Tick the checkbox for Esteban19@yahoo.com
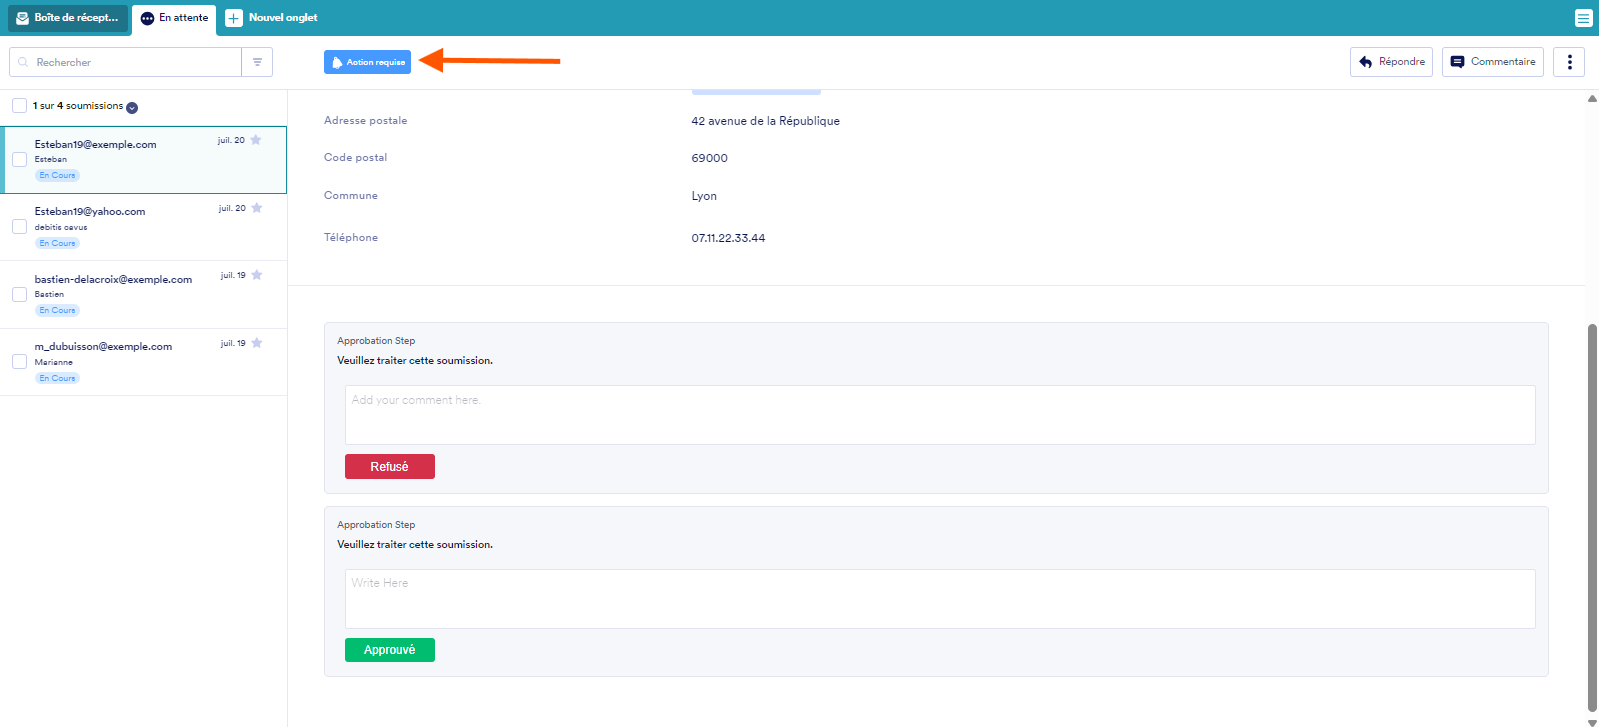This screenshot has width=1599, height=727. (19, 227)
